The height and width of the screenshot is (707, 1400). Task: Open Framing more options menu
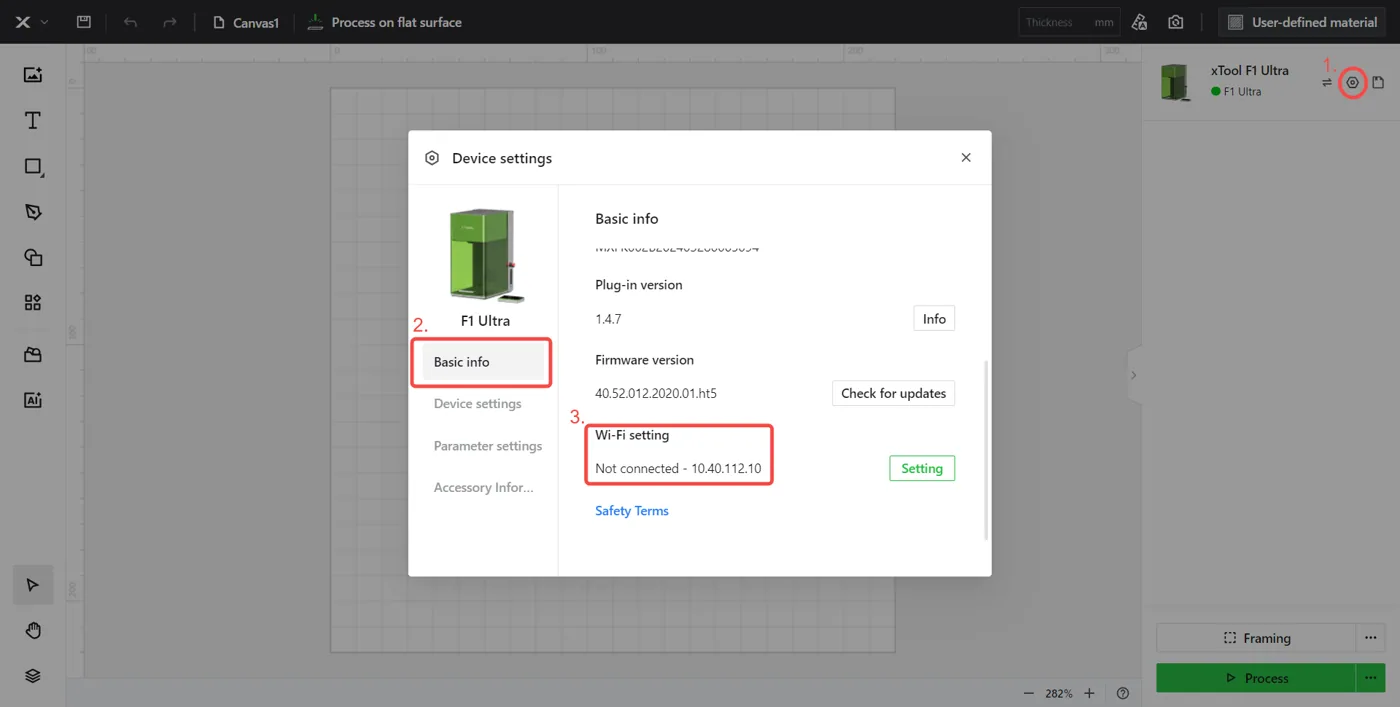tap(1371, 638)
